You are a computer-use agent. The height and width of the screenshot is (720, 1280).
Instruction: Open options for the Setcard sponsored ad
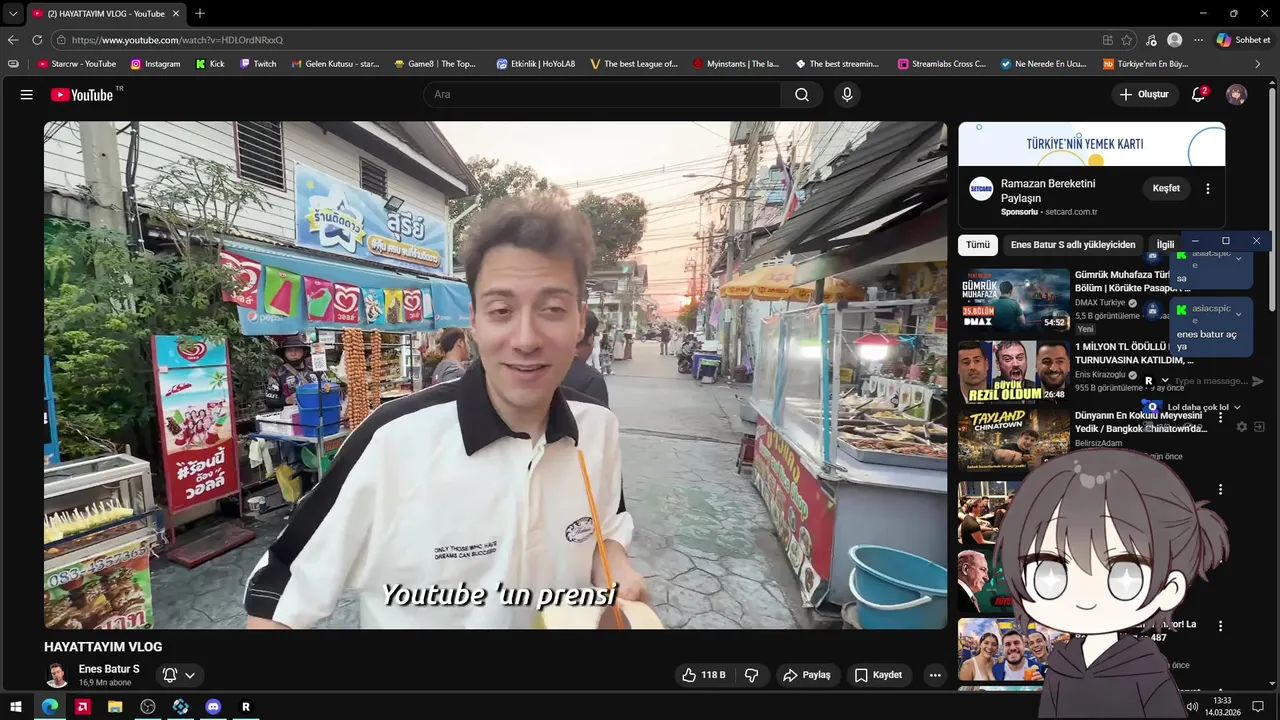click(1208, 189)
